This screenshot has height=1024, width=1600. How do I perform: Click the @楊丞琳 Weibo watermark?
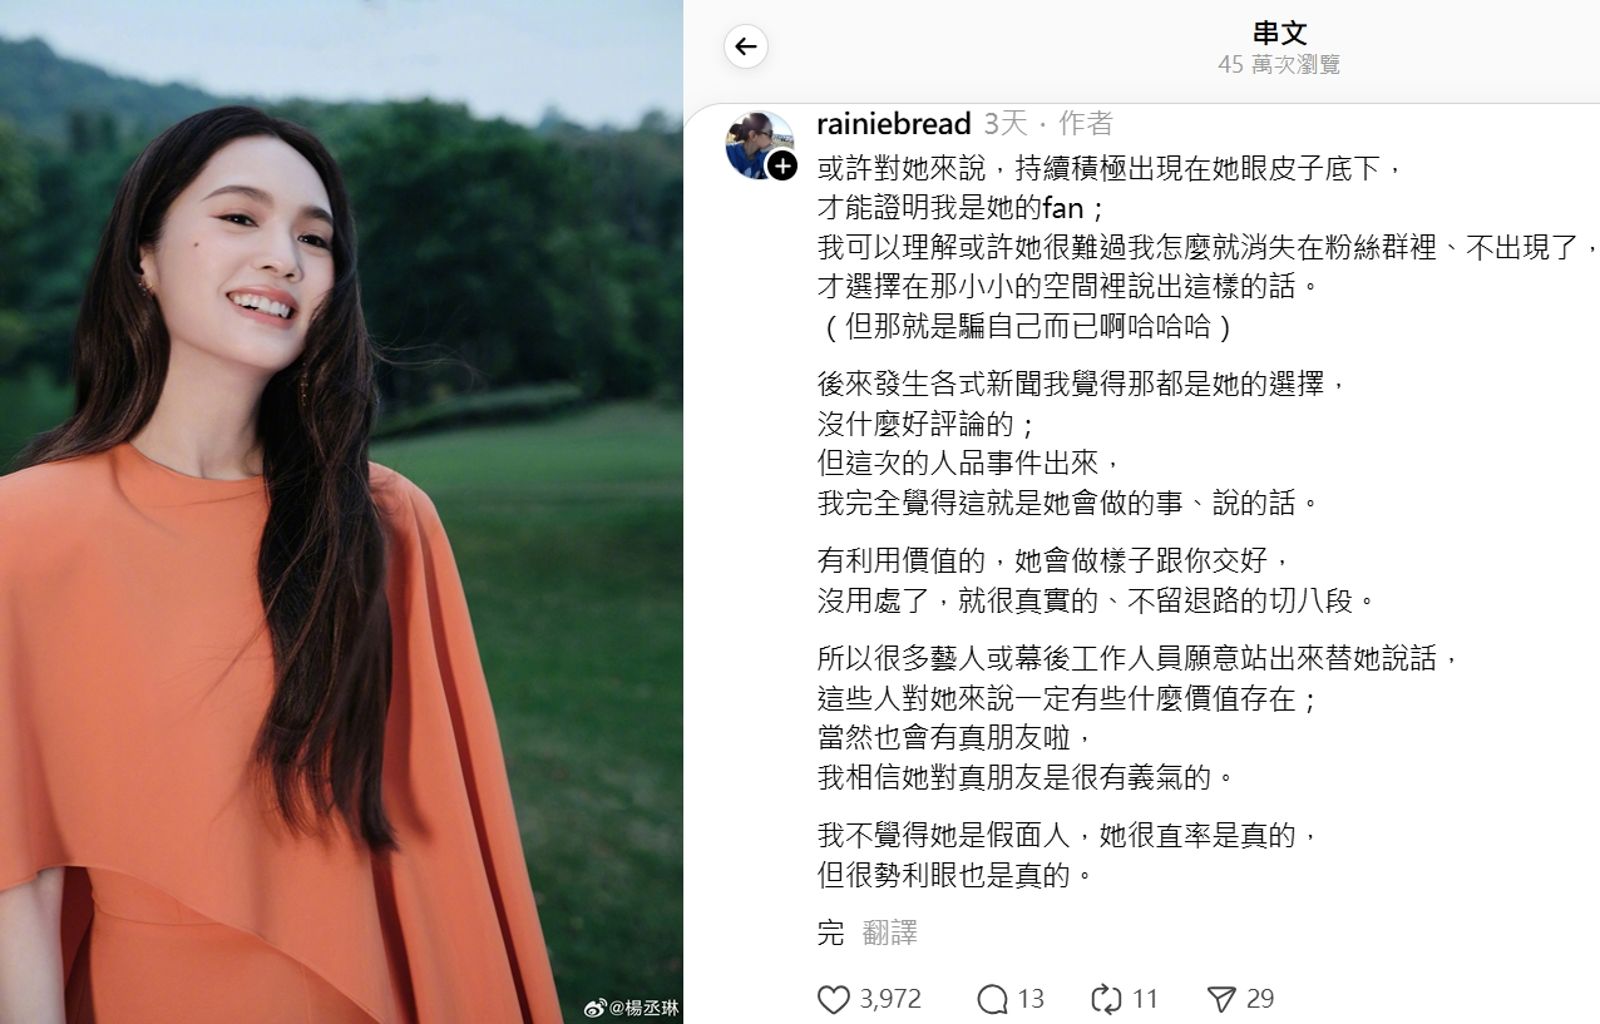click(630, 1007)
